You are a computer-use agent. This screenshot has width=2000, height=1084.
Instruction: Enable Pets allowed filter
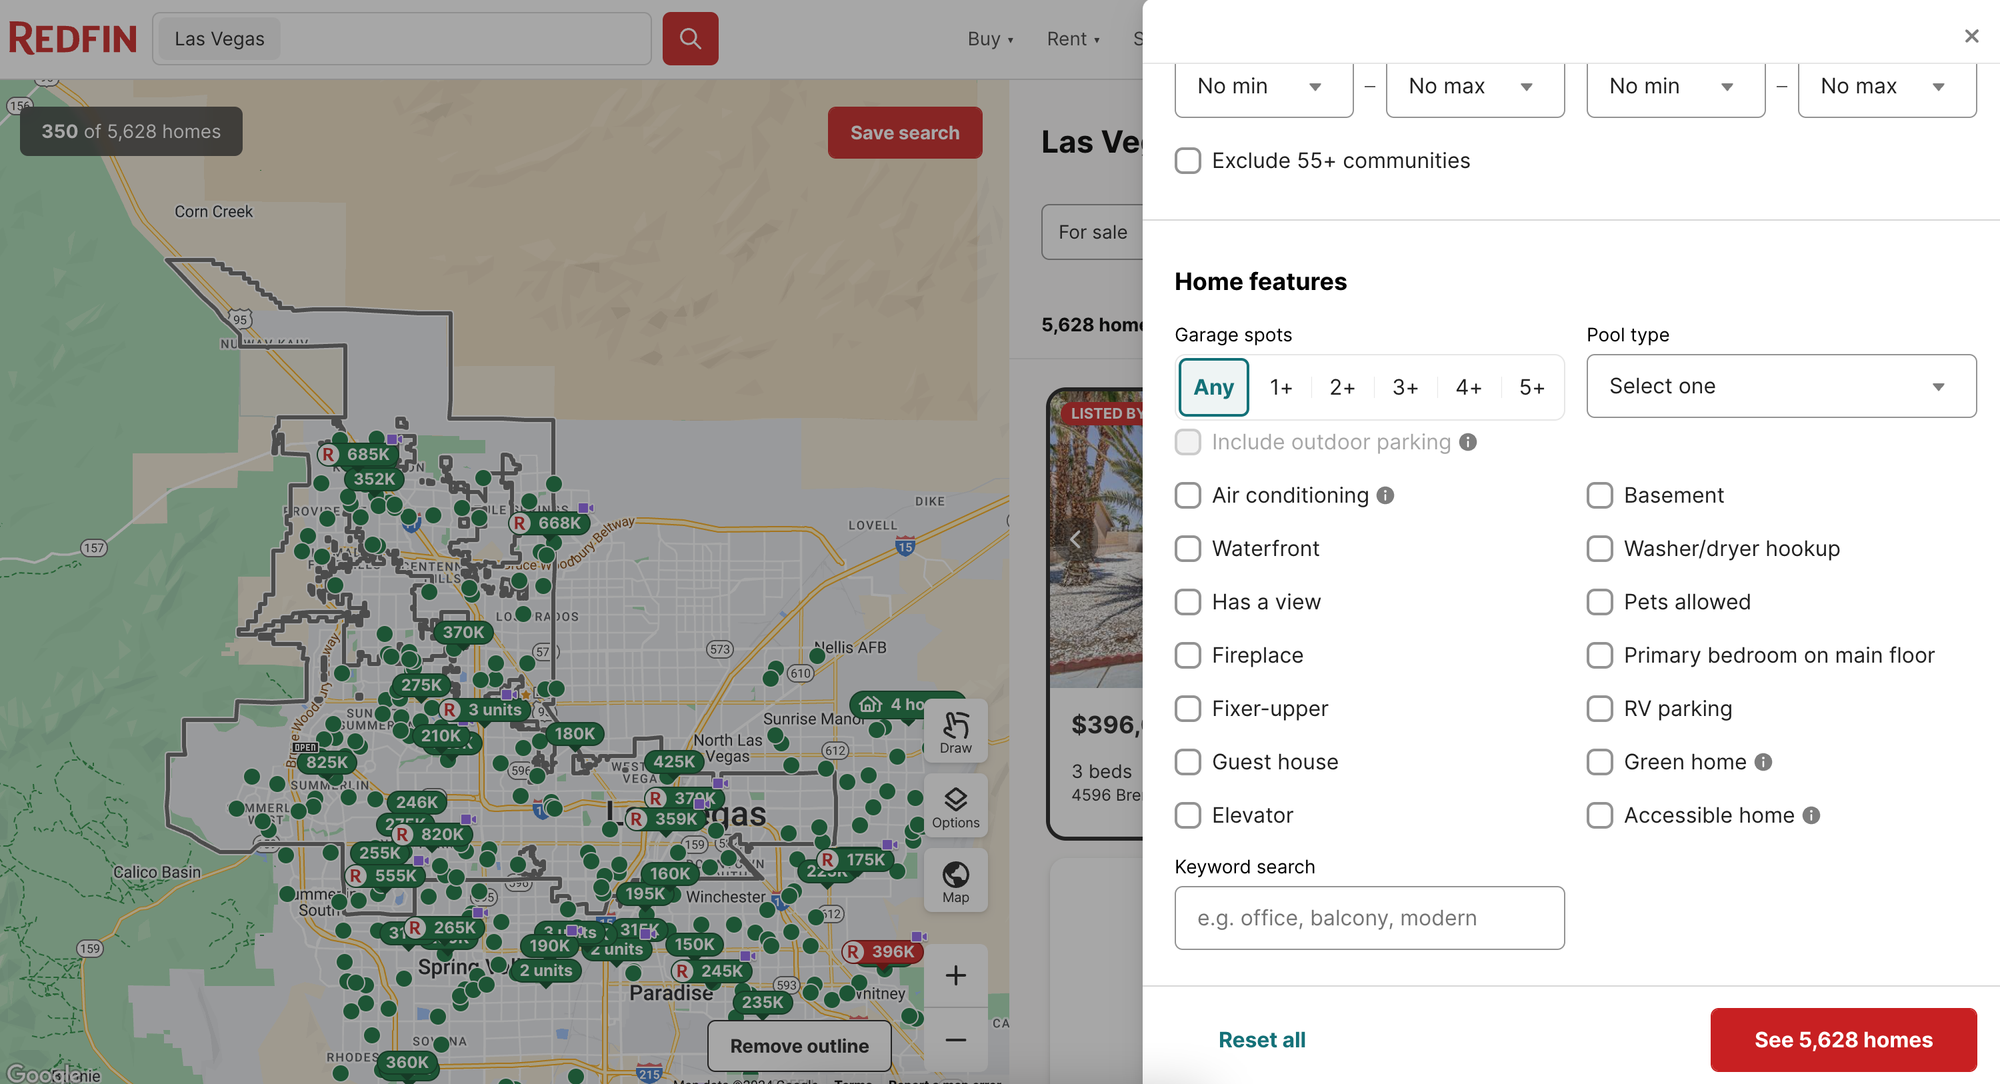(1599, 602)
